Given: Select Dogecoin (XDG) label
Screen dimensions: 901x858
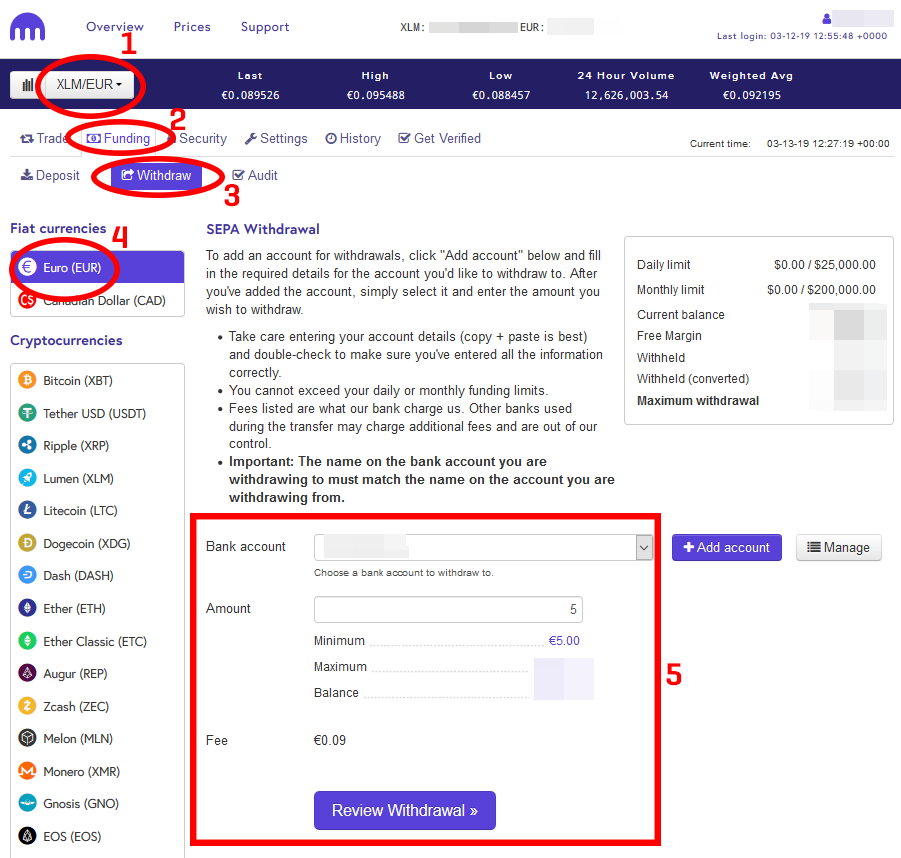Looking at the screenshot, I should [87, 544].
